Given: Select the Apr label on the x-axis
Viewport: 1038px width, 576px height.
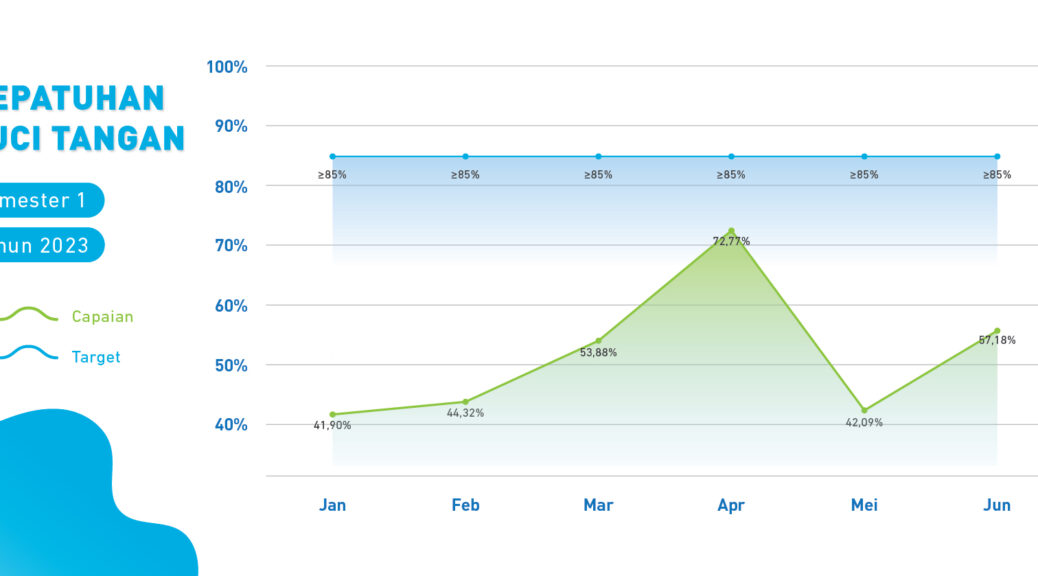Looking at the screenshot, I should pyautogui.click(x=731, y=505).
